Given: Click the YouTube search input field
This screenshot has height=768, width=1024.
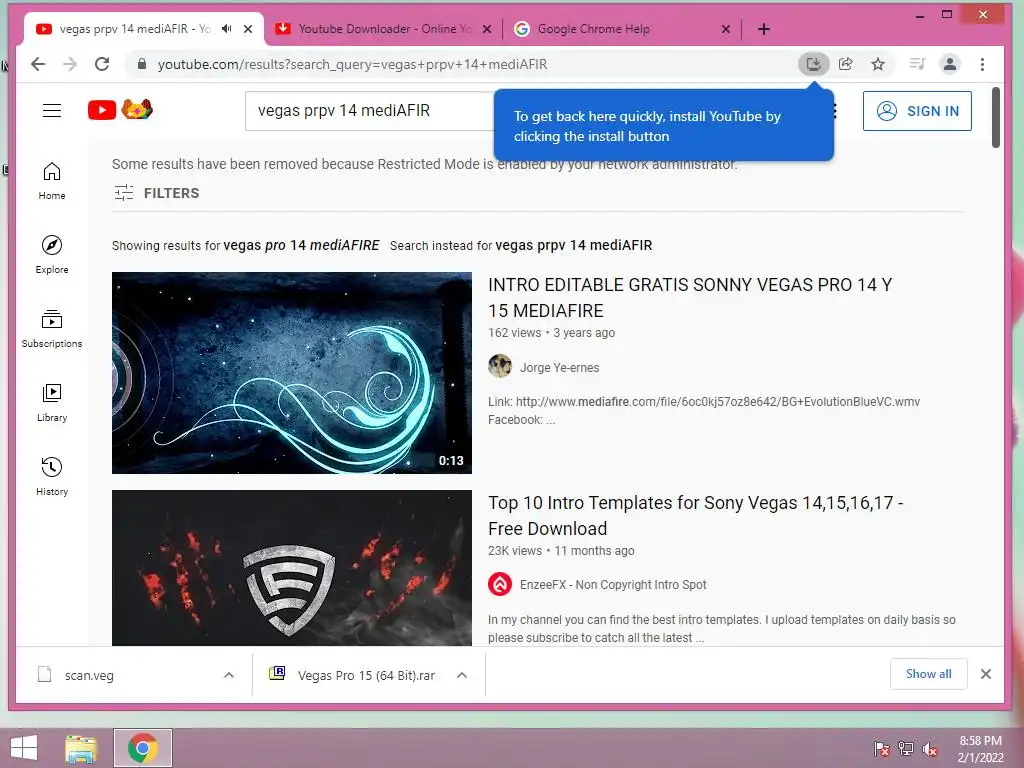Looking at the screenshot, I should pos(370,111).
